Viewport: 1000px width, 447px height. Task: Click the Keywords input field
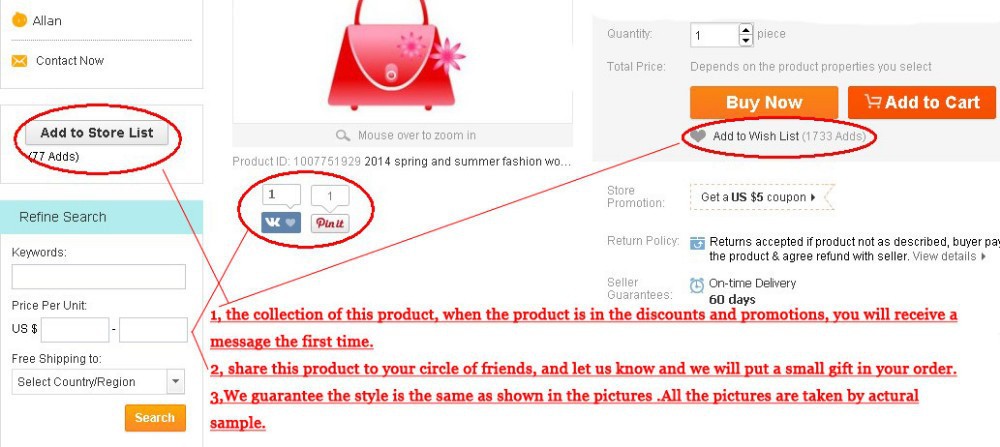pos(98,277)
